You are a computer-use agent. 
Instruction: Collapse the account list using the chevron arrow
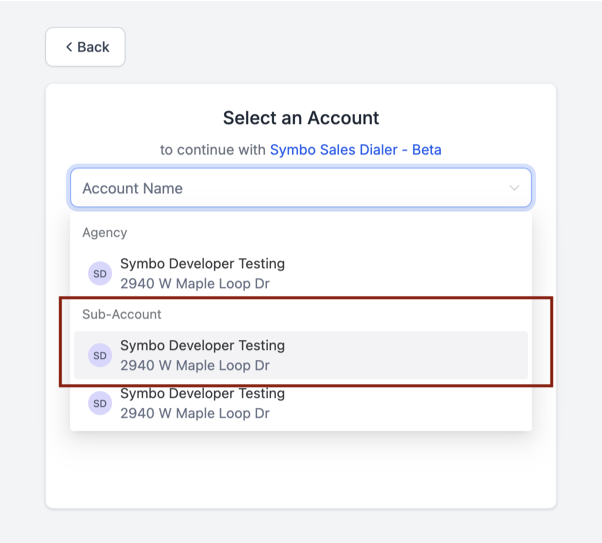point(514,188)
